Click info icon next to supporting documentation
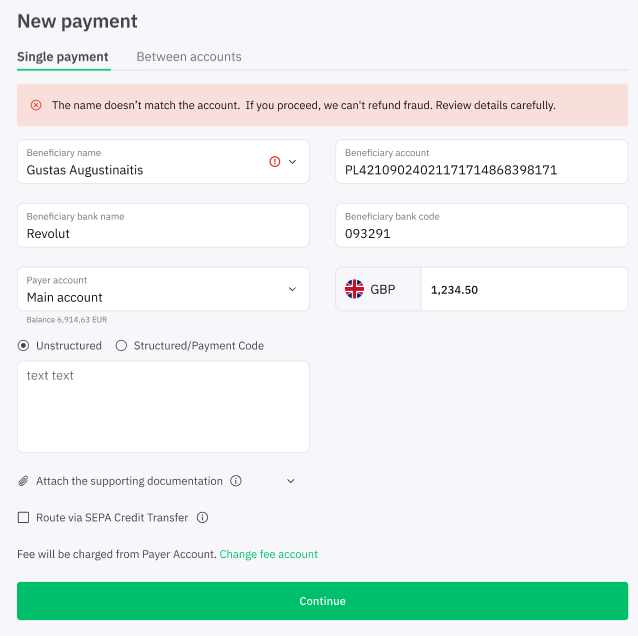This screenshot has height=636, width=638. tap(236, 481)
